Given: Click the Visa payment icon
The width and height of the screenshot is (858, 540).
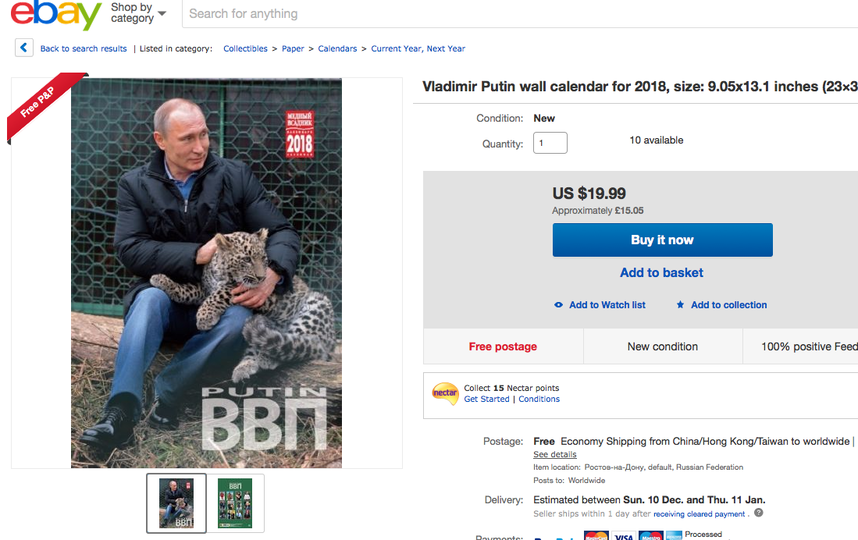Looking at the screenshot, I should click(623, 537).
